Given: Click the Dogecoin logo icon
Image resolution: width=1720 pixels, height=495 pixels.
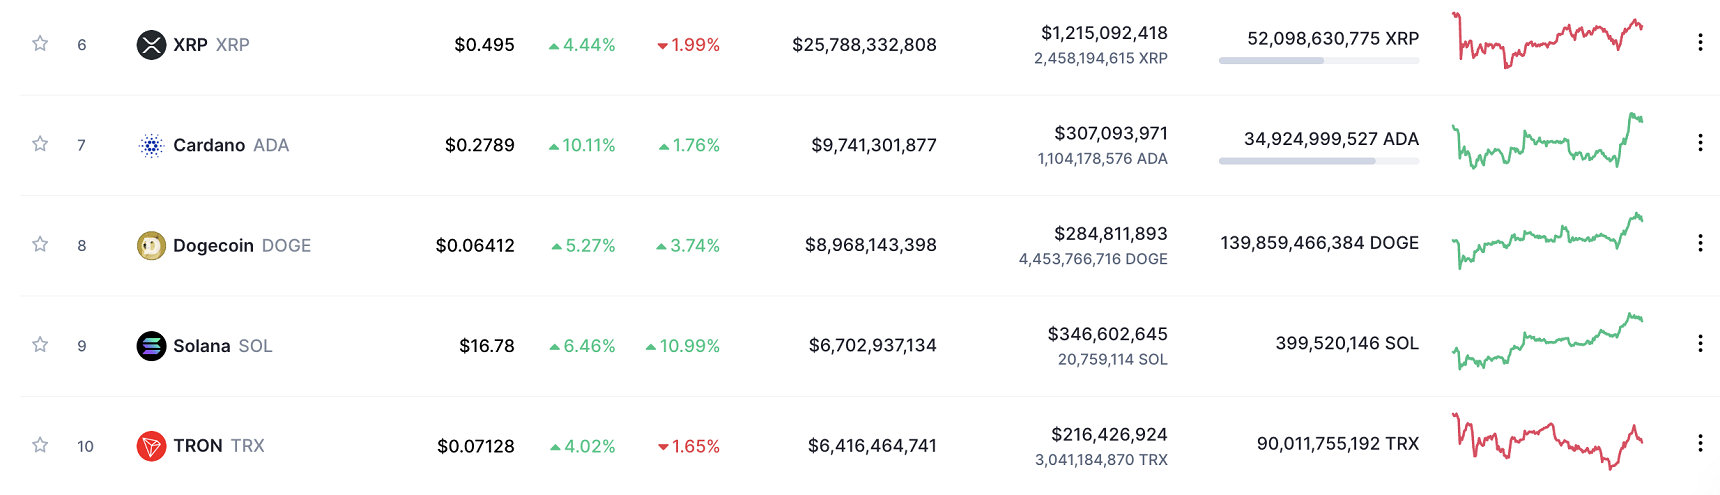Looking at the screenshot, I should tap(151, 246).
